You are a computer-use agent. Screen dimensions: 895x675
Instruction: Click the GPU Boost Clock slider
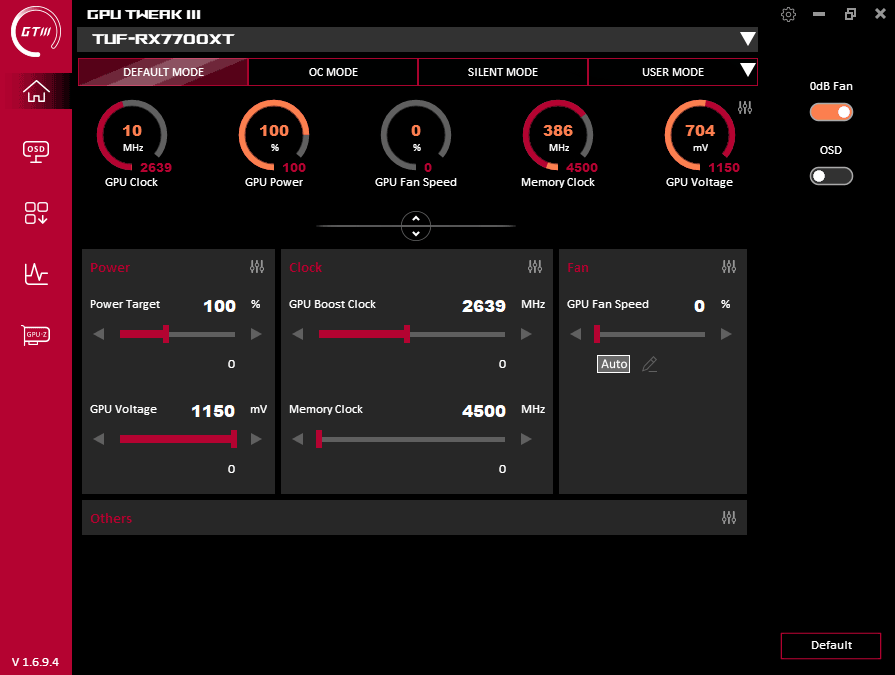(412, 334)
